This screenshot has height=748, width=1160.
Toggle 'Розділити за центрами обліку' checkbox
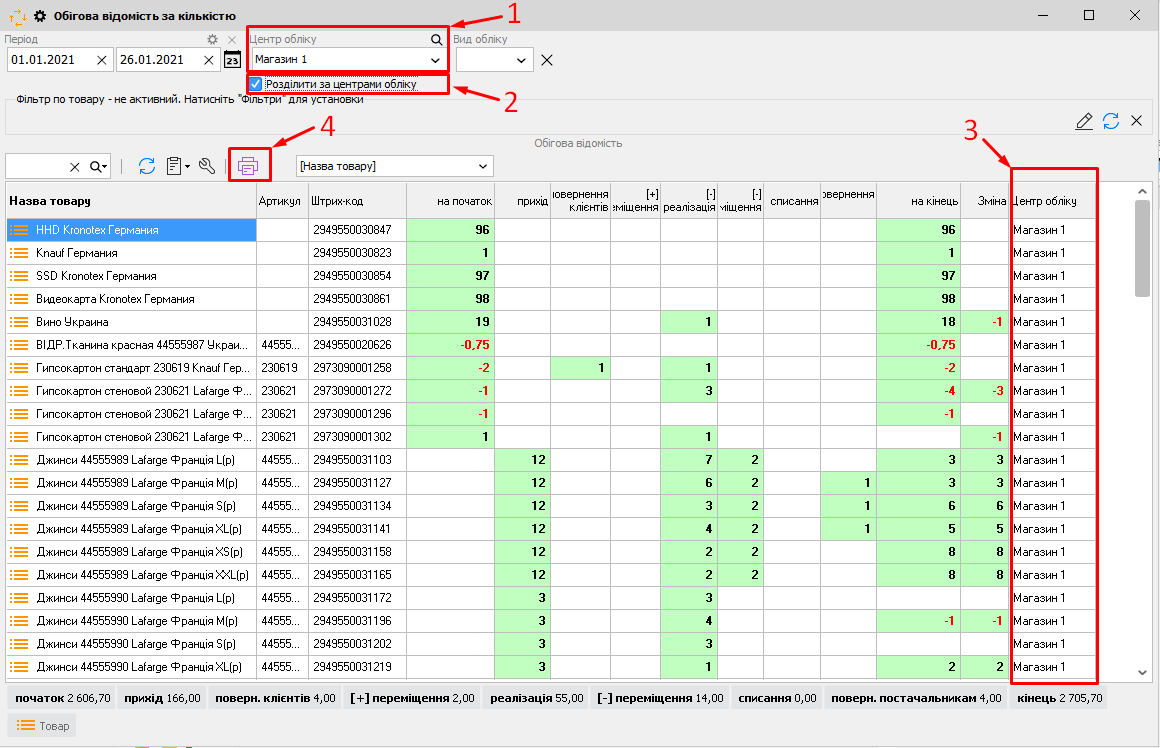[257, 84]
